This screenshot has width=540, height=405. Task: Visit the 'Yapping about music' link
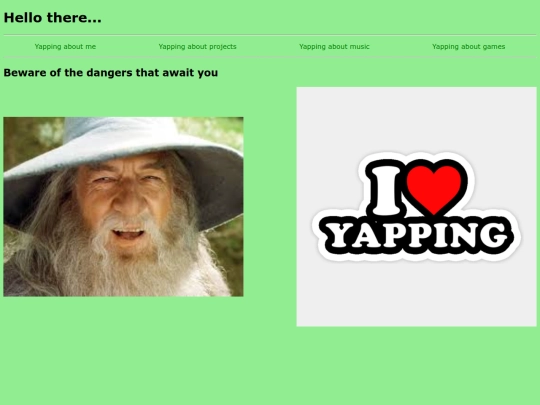[x=334, y=46]
